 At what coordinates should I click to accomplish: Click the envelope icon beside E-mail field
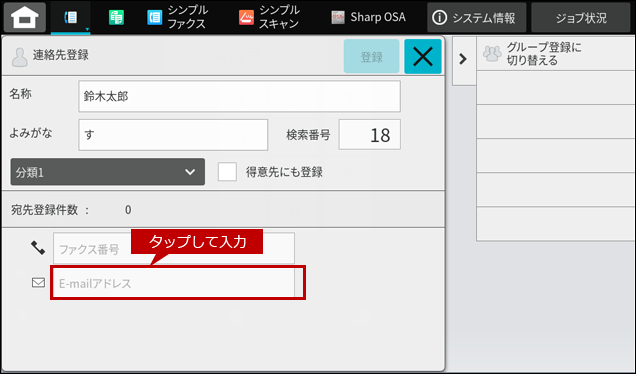(x=39, y=282)
